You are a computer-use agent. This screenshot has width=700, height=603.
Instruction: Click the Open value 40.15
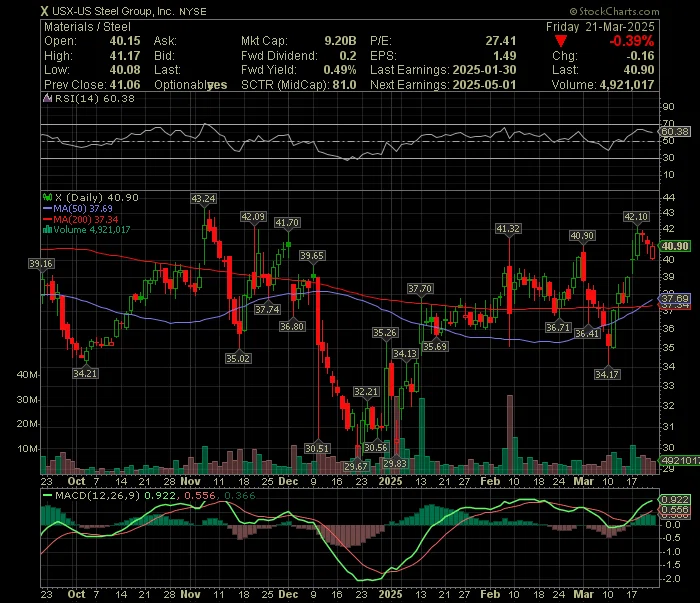(125, 41)
